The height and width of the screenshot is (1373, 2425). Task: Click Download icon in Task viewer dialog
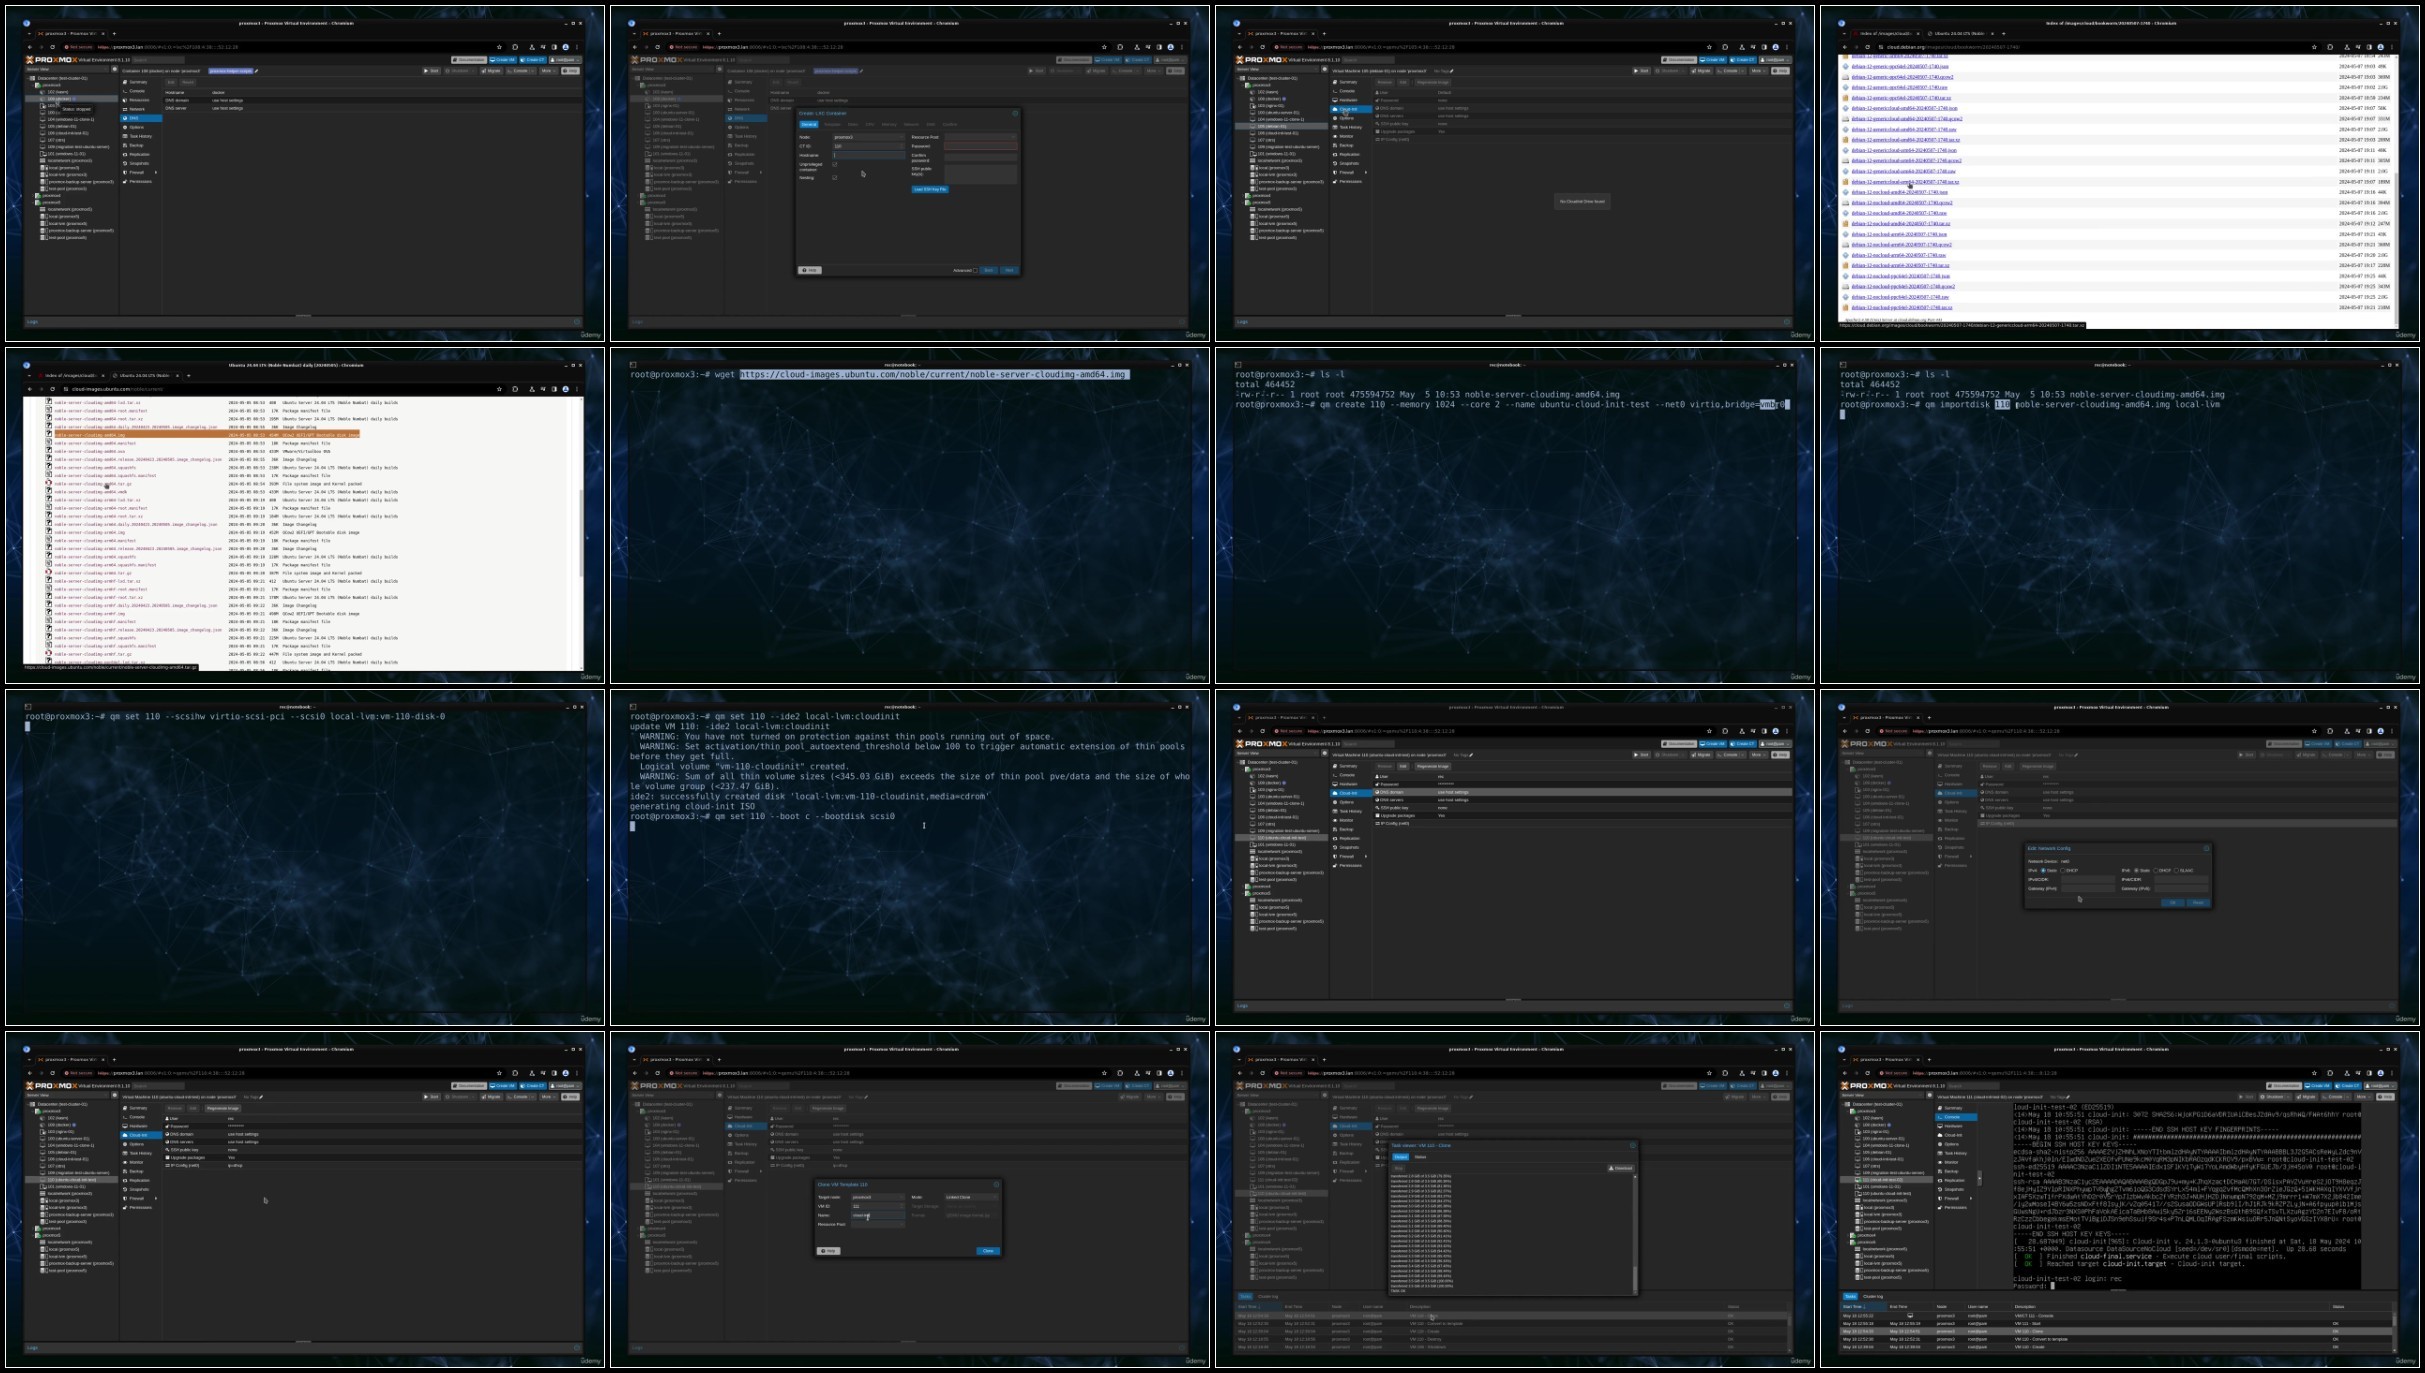[x=1611, y=1168]
